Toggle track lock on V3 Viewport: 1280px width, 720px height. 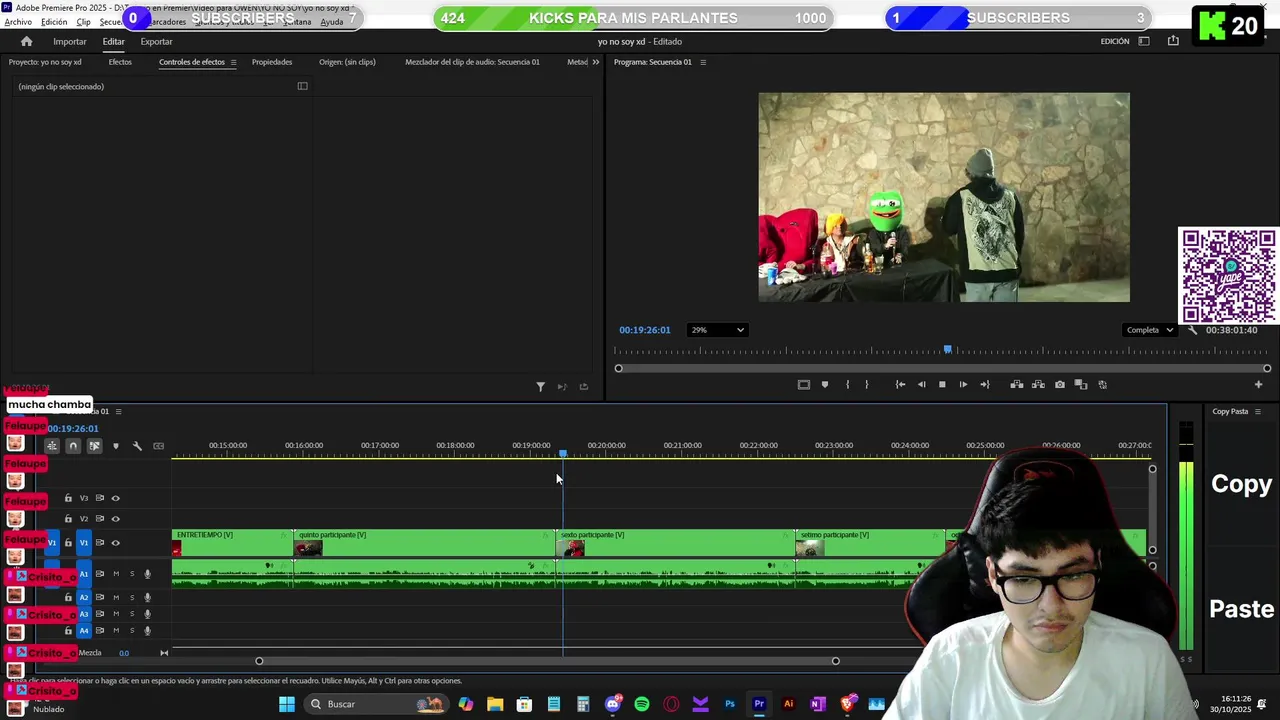[68, 498]
